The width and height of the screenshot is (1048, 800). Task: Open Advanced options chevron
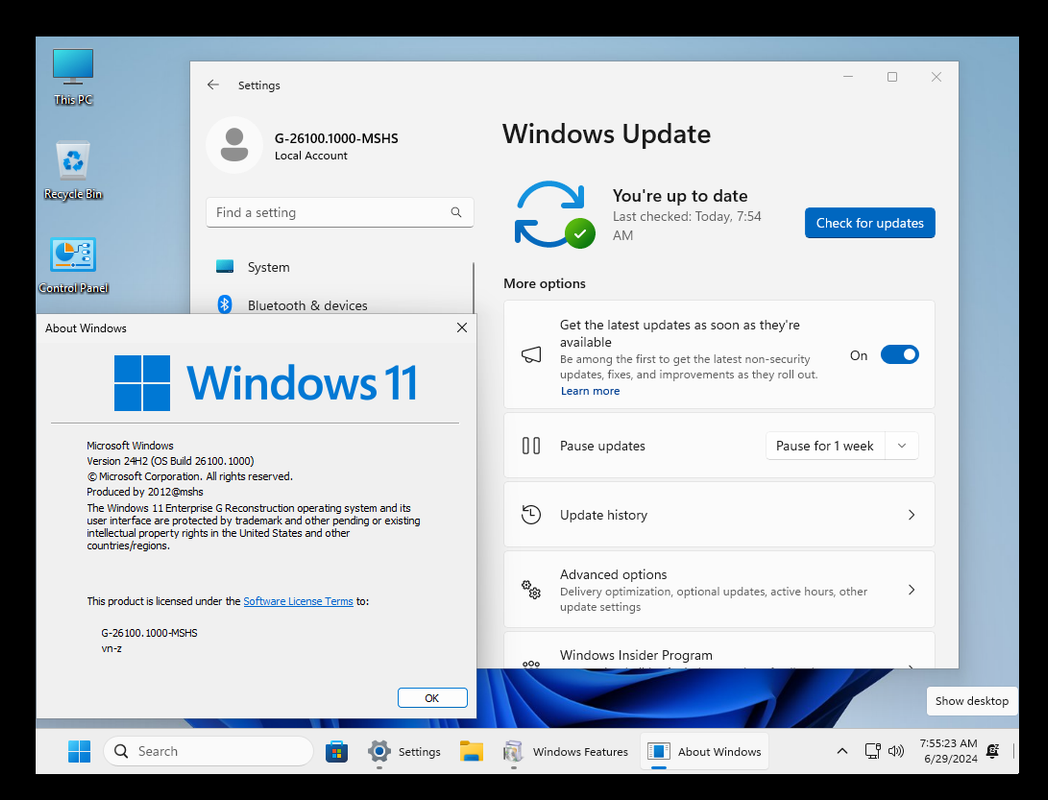(x=912, y=589)
